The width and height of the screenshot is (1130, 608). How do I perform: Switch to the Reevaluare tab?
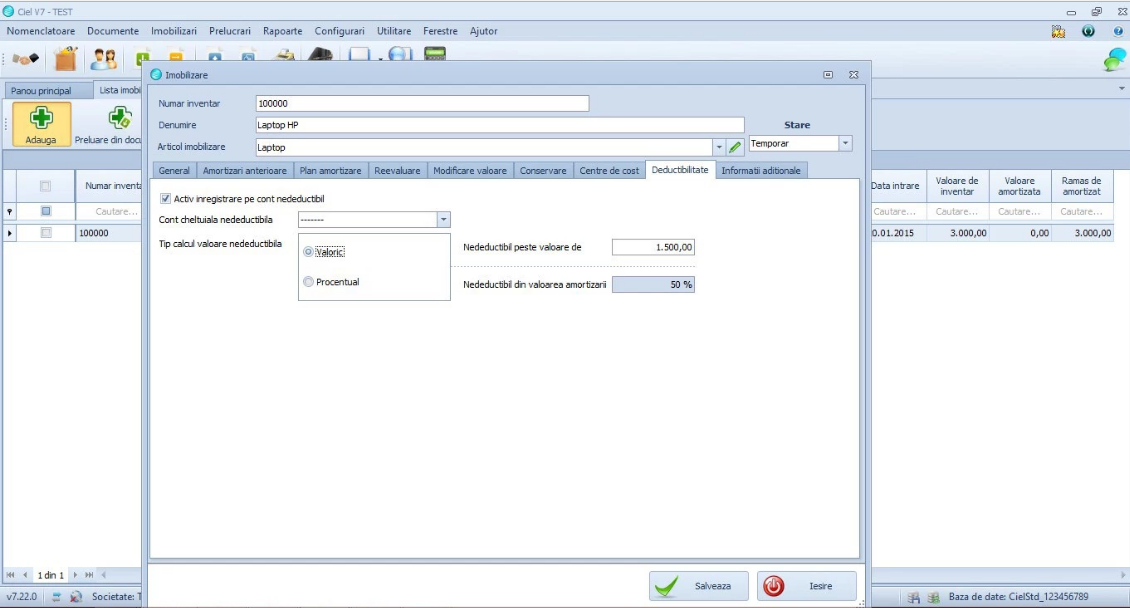point(397,171)
